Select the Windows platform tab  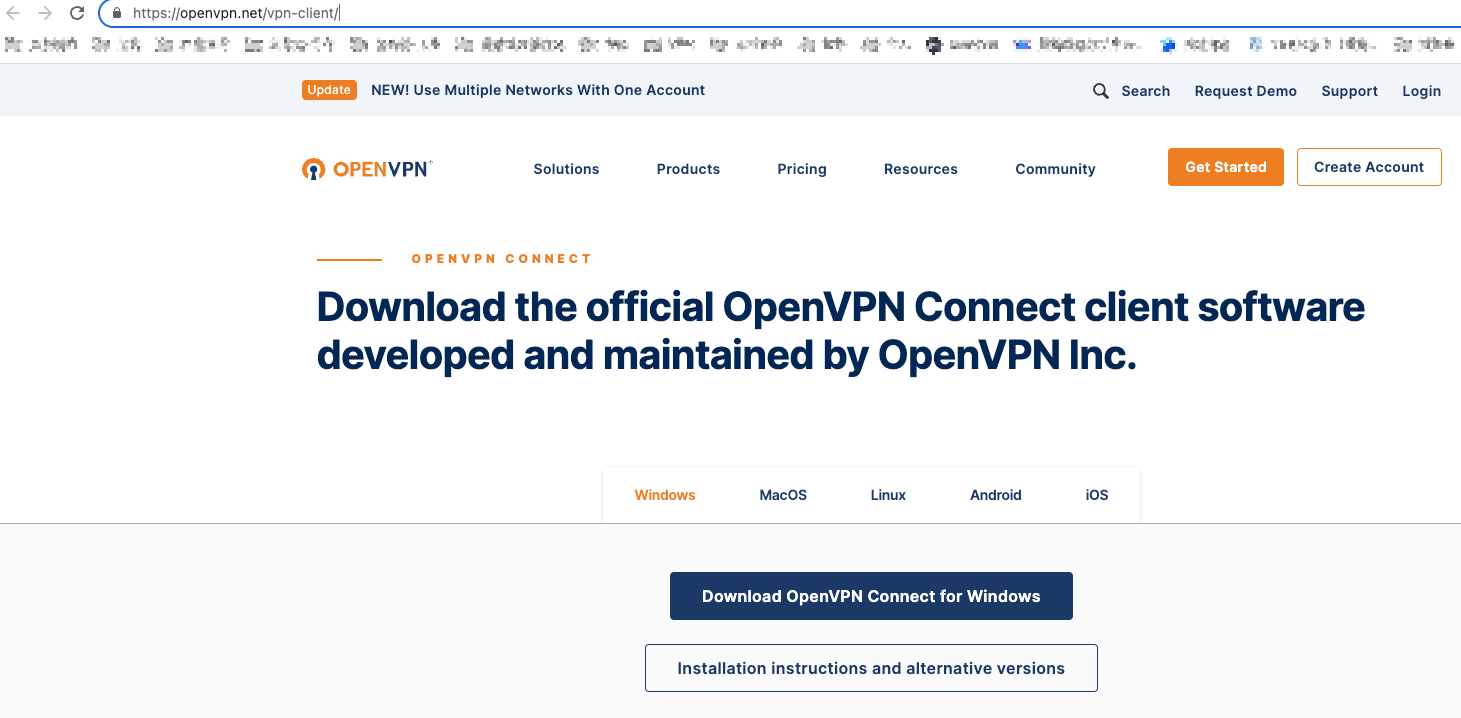[665, 495]
